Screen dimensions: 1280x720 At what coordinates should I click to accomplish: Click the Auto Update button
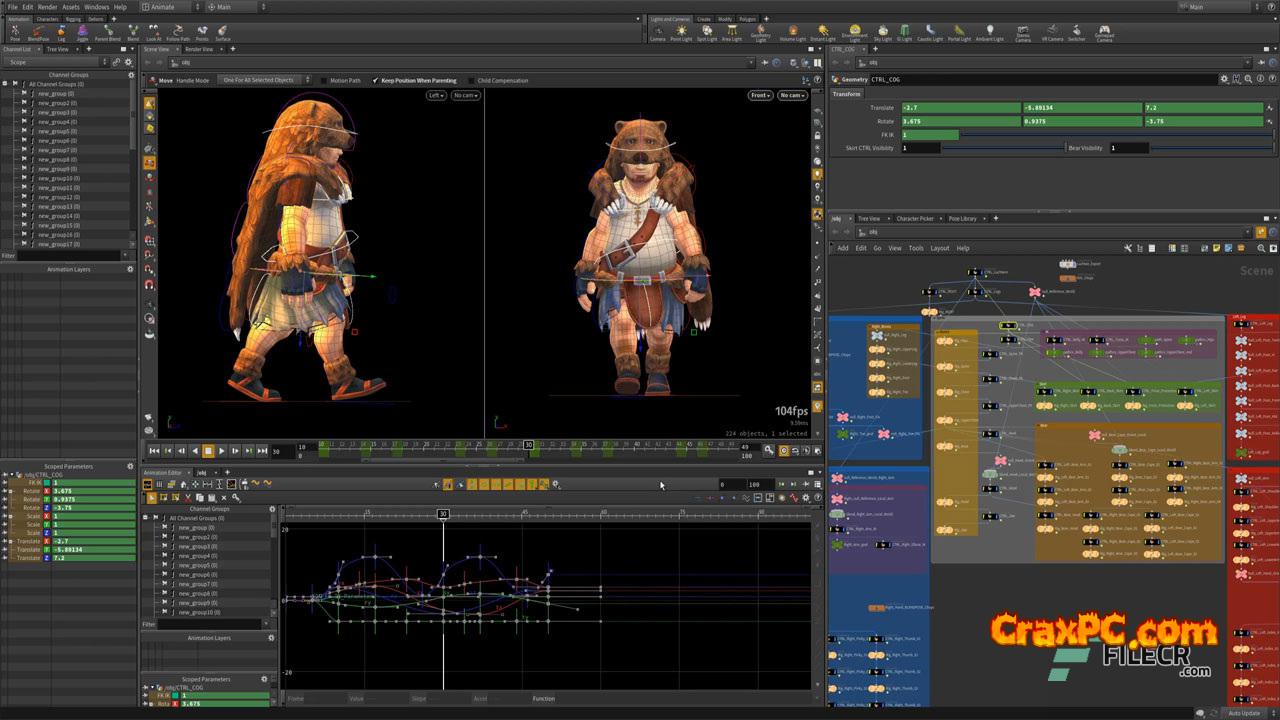[1243, 713]
